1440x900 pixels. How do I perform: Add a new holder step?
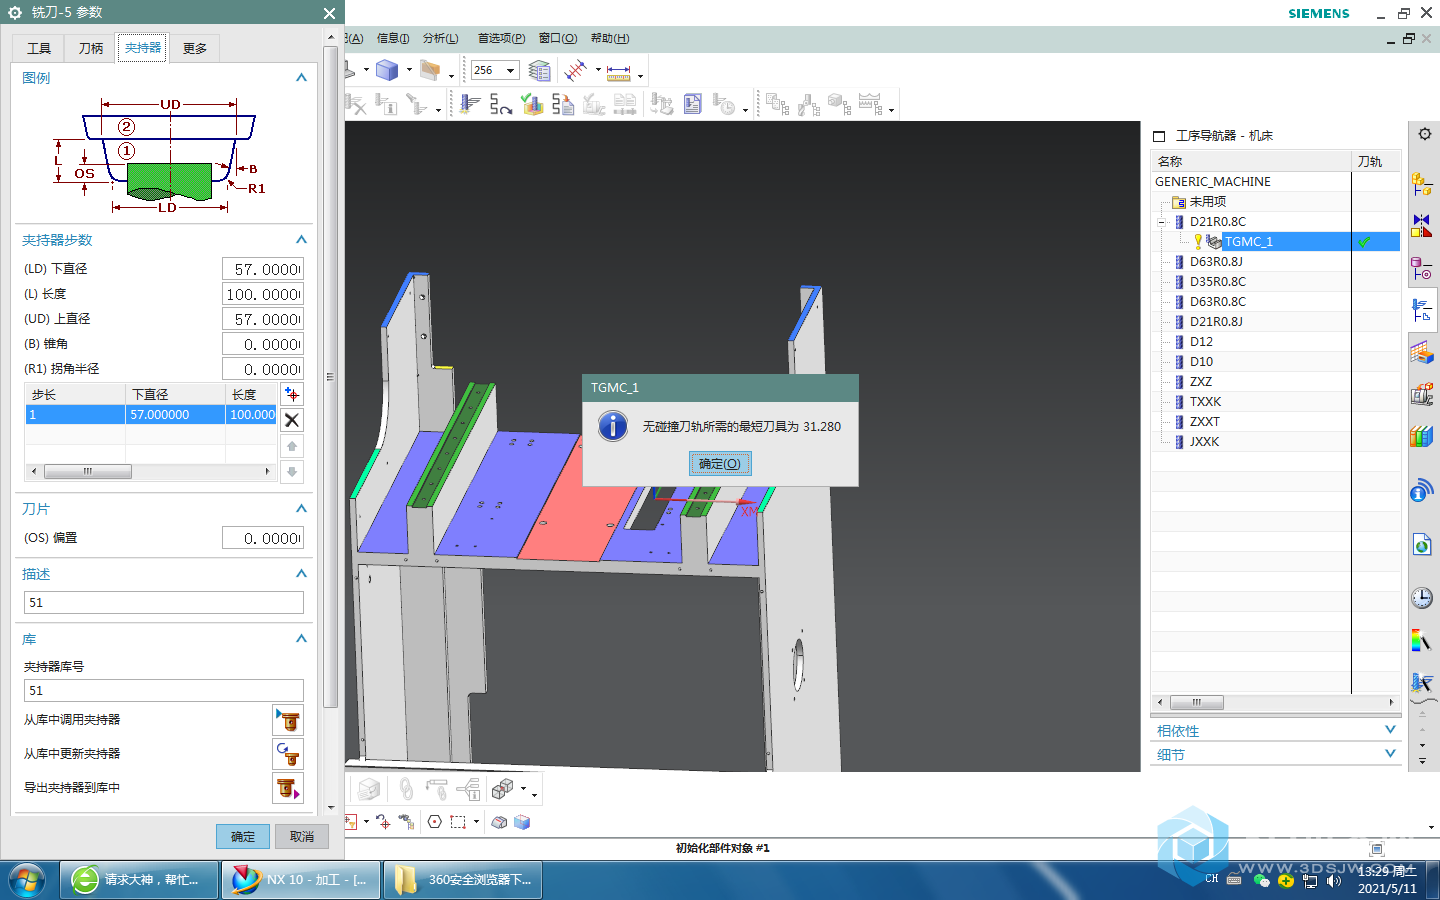click(292, 394)
